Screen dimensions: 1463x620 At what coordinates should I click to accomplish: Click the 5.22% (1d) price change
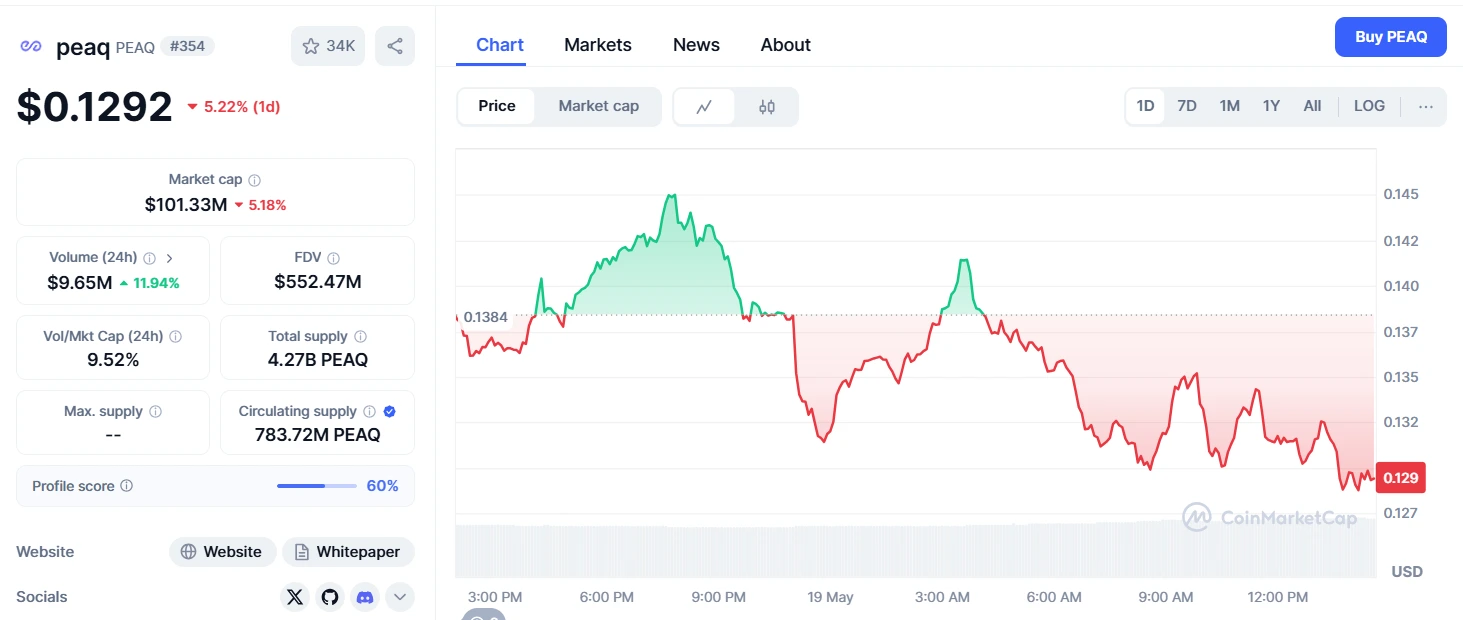tap(233, 106)
